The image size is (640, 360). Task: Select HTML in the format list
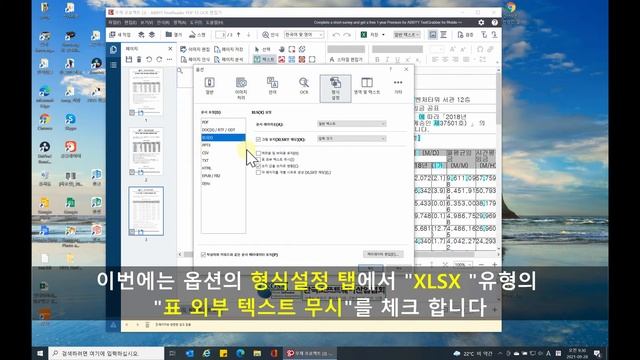tap(223, 168)
